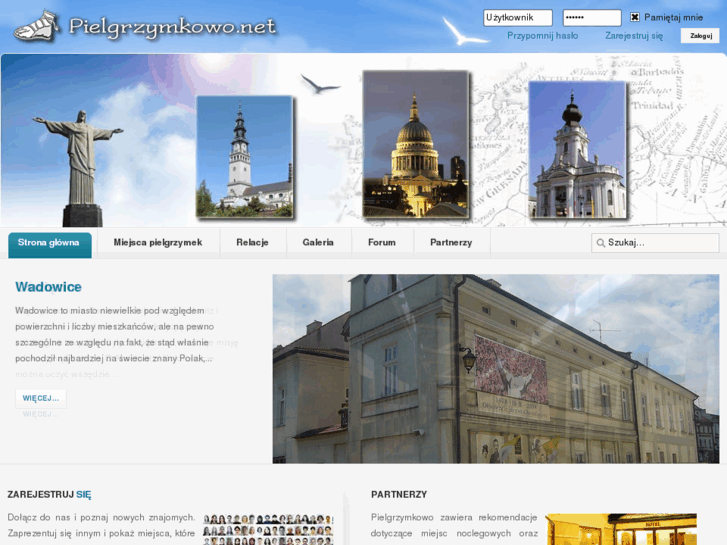Toggle the Pamiętaj mnie checkbox
The width and height of the screenshot is (727, 545).
pyautogui.click(x=635, y=18)
